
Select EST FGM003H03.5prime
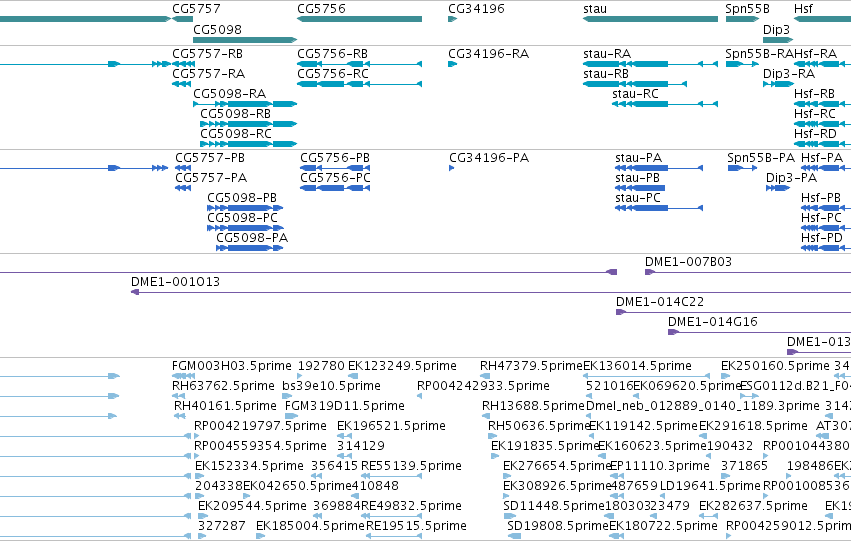(x=232, y=366)
